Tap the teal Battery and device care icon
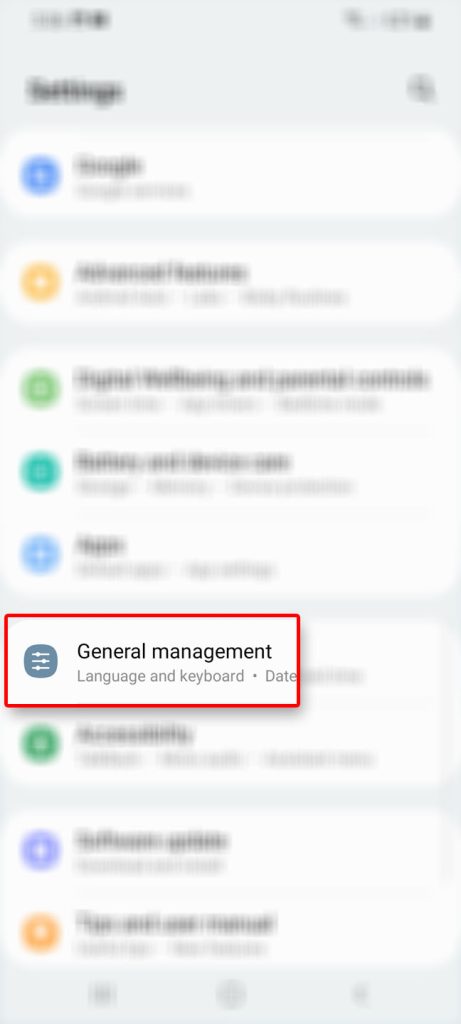 point(40,472)
